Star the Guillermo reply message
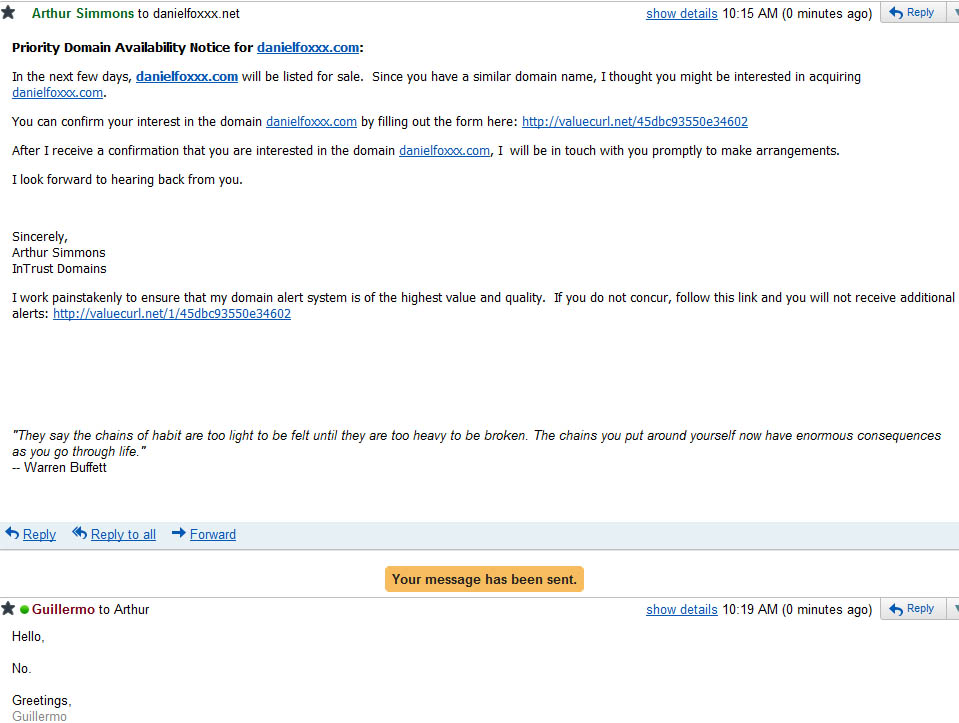This screenshot has height=723, width=959. [8, 608]
